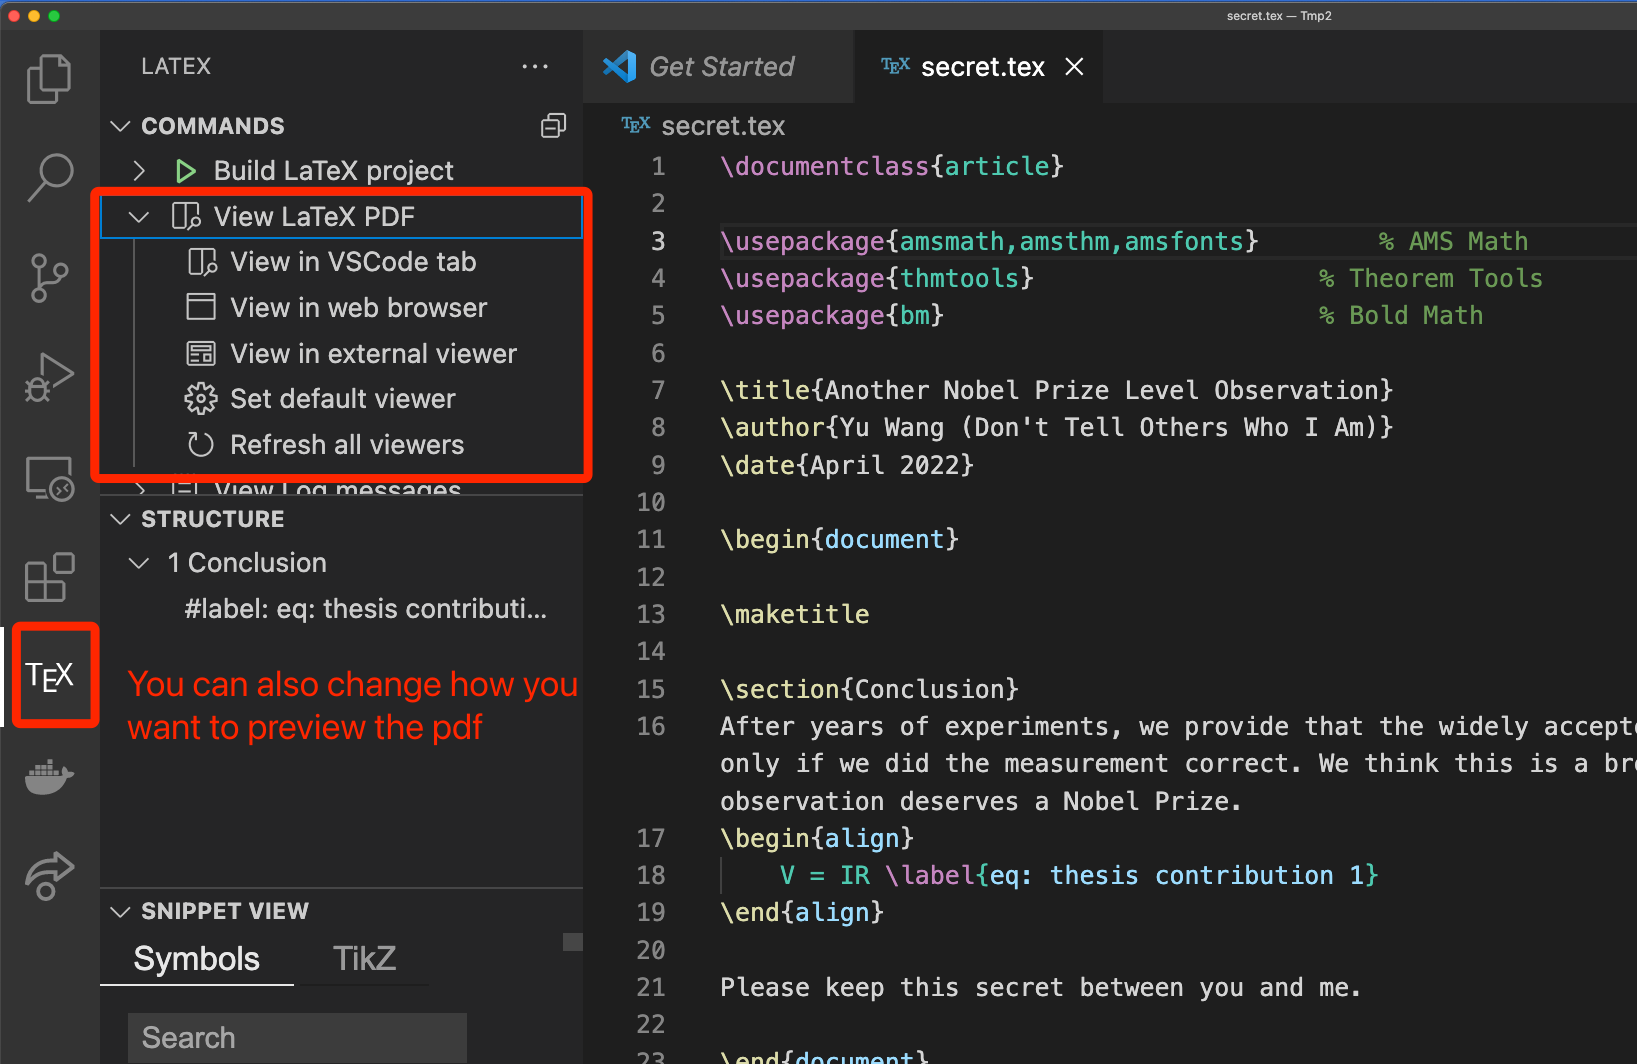
Task: Switch to the Get Started tab
Action: [x=719, y=66]
